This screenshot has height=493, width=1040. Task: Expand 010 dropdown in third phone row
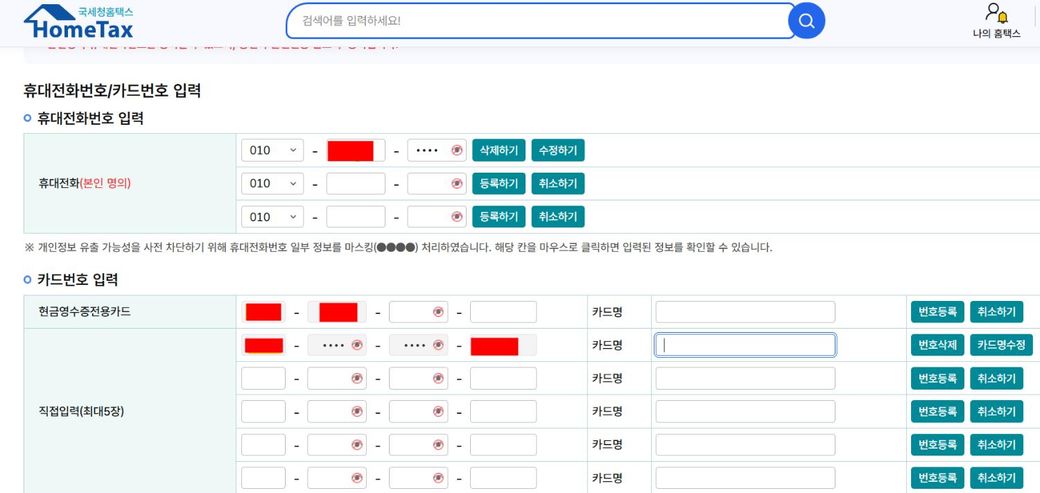click(272, 217)
